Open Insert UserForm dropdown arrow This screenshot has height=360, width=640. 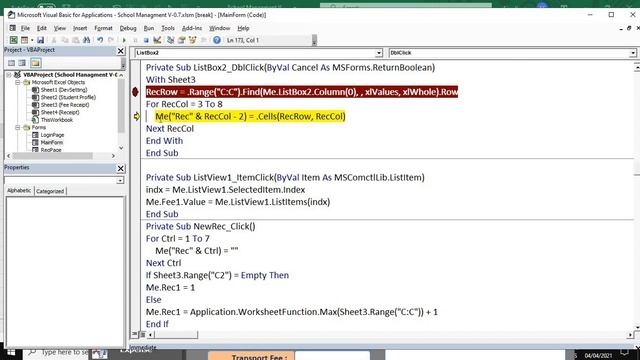tap(32, 40)
